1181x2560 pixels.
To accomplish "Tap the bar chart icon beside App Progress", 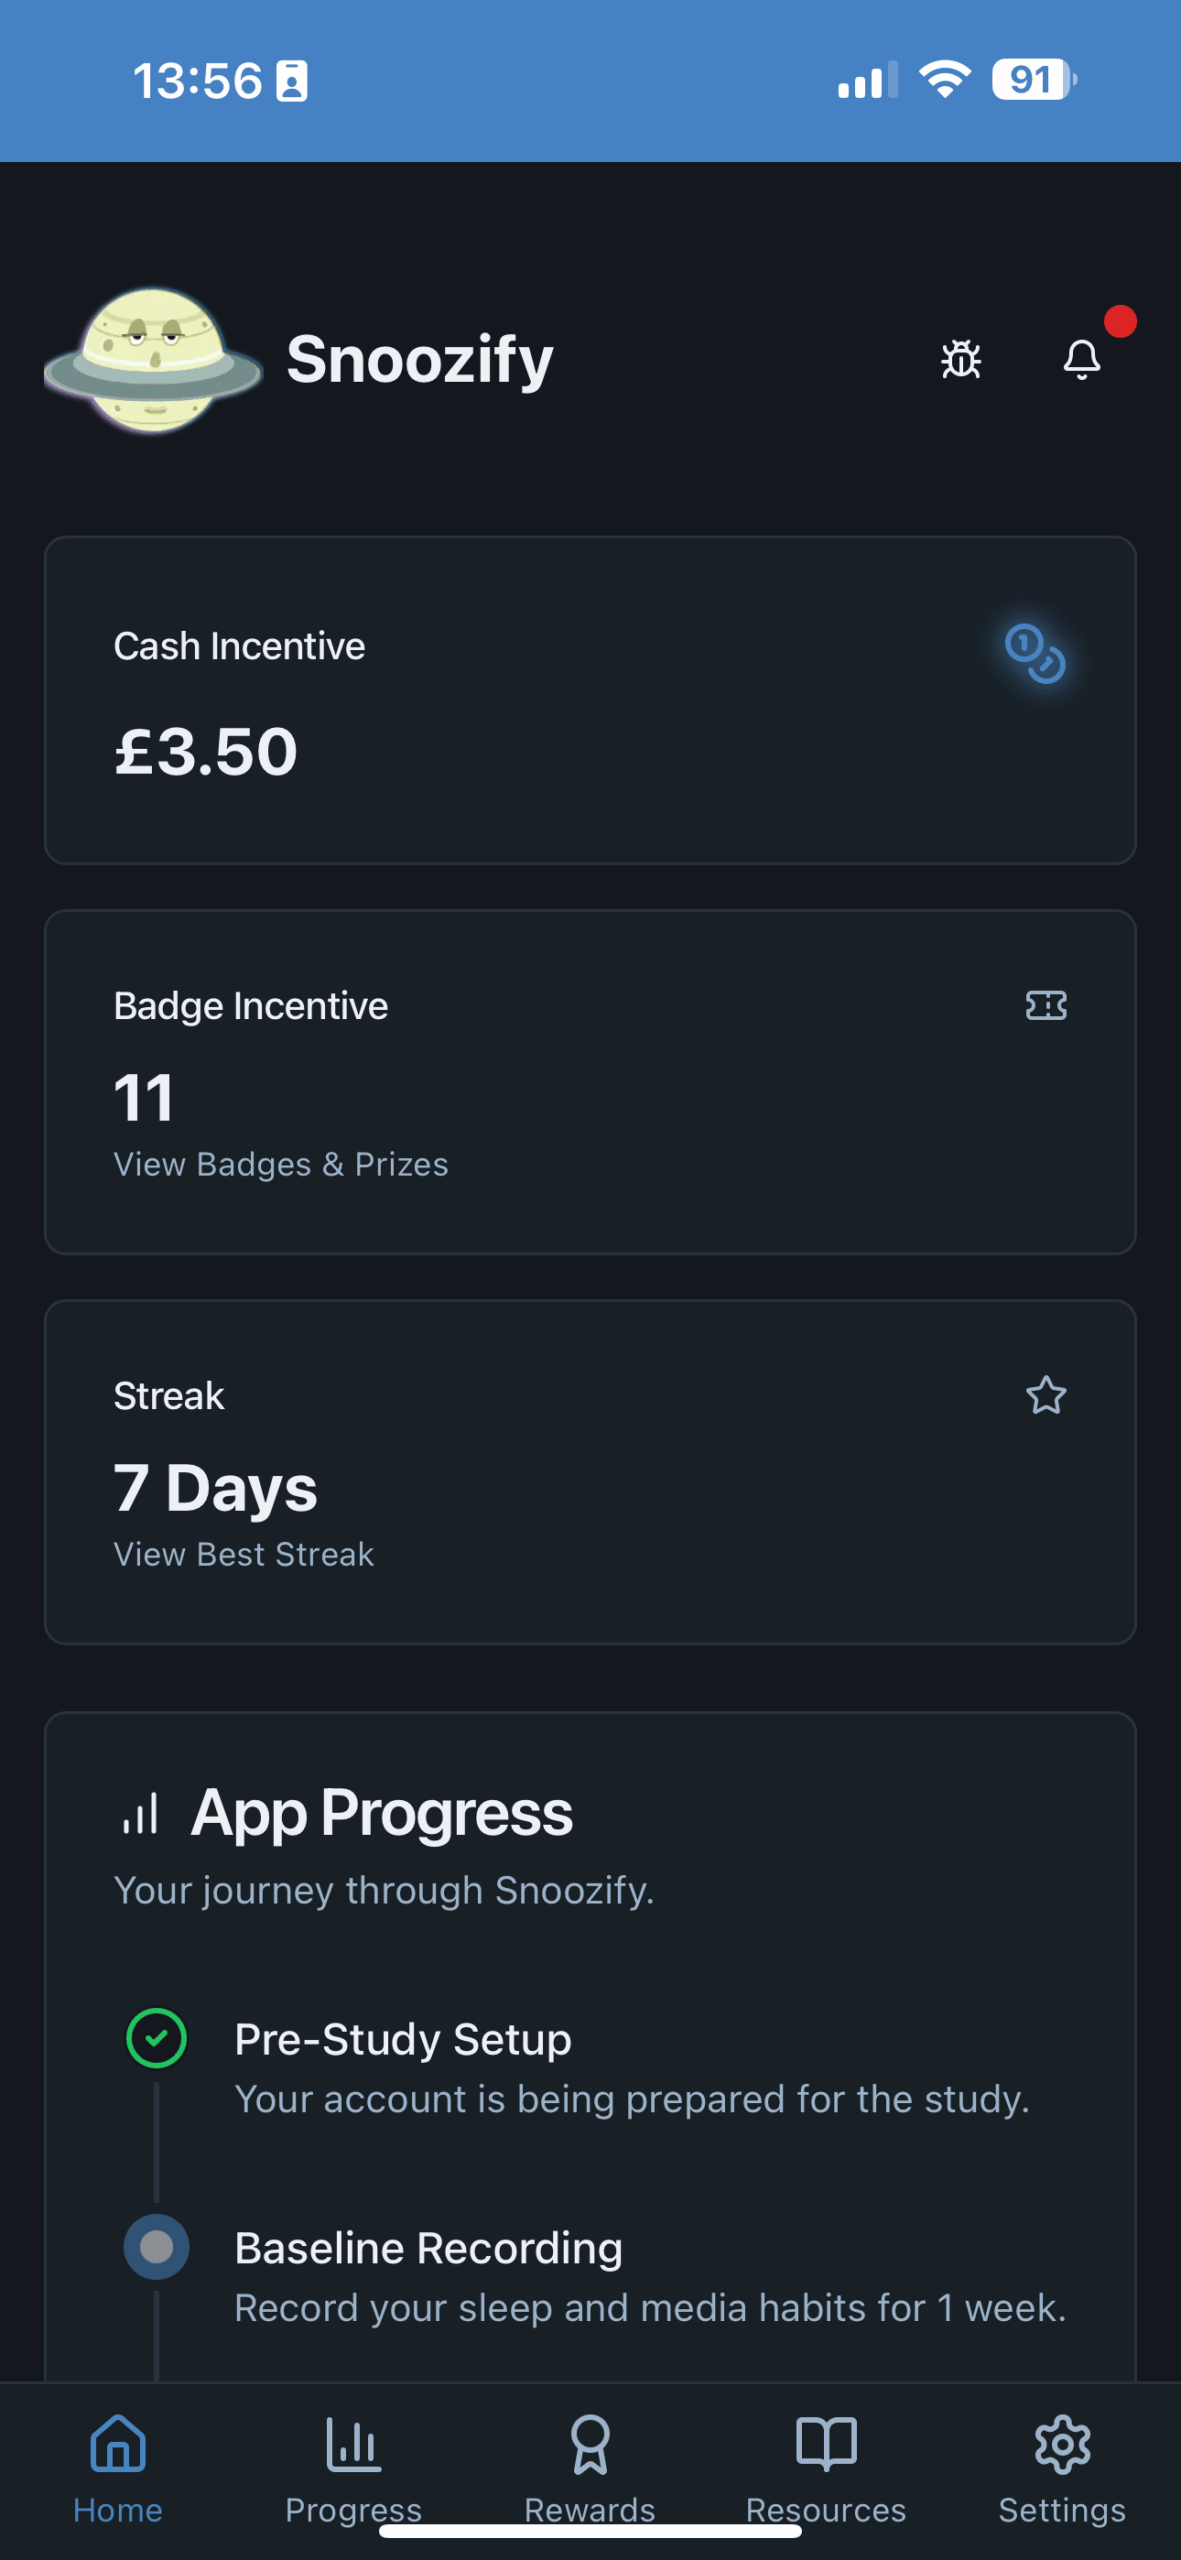I will tap(140, 1814).
